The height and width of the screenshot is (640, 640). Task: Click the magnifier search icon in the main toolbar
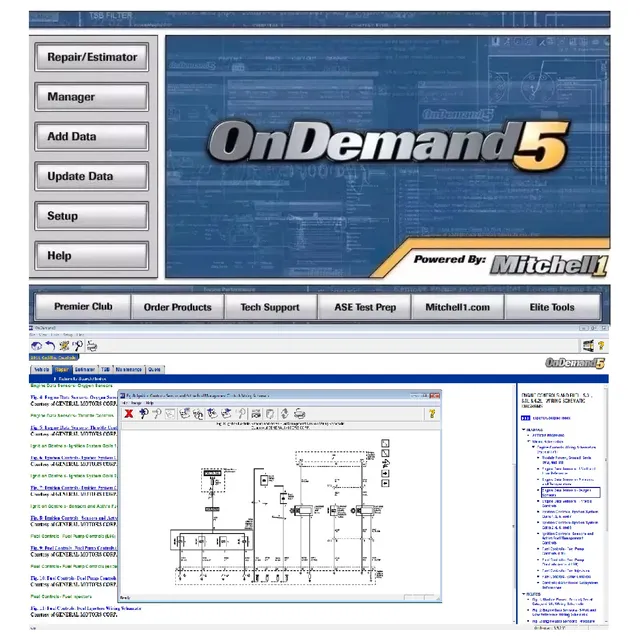tap(78, 346)
